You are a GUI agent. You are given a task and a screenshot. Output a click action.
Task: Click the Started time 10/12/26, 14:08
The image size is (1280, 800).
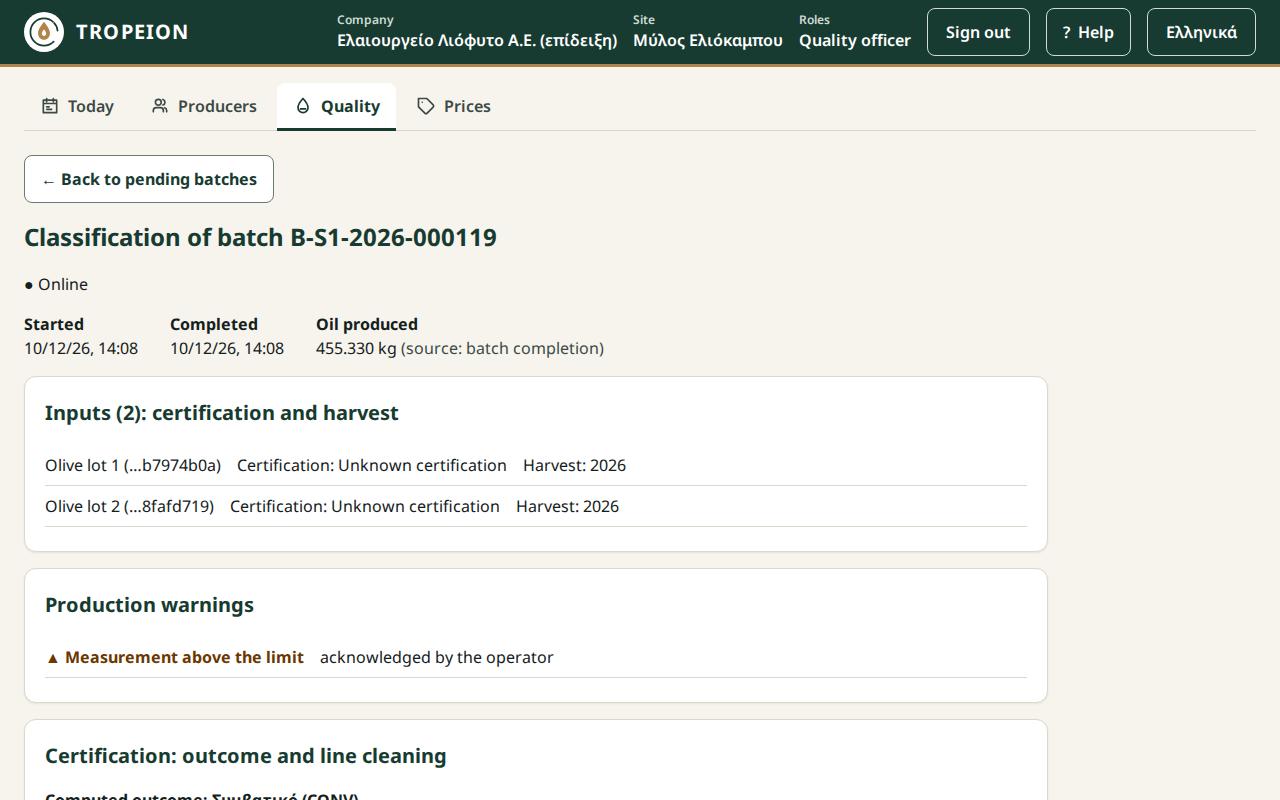pyautogui.click(x=81, y=348)
